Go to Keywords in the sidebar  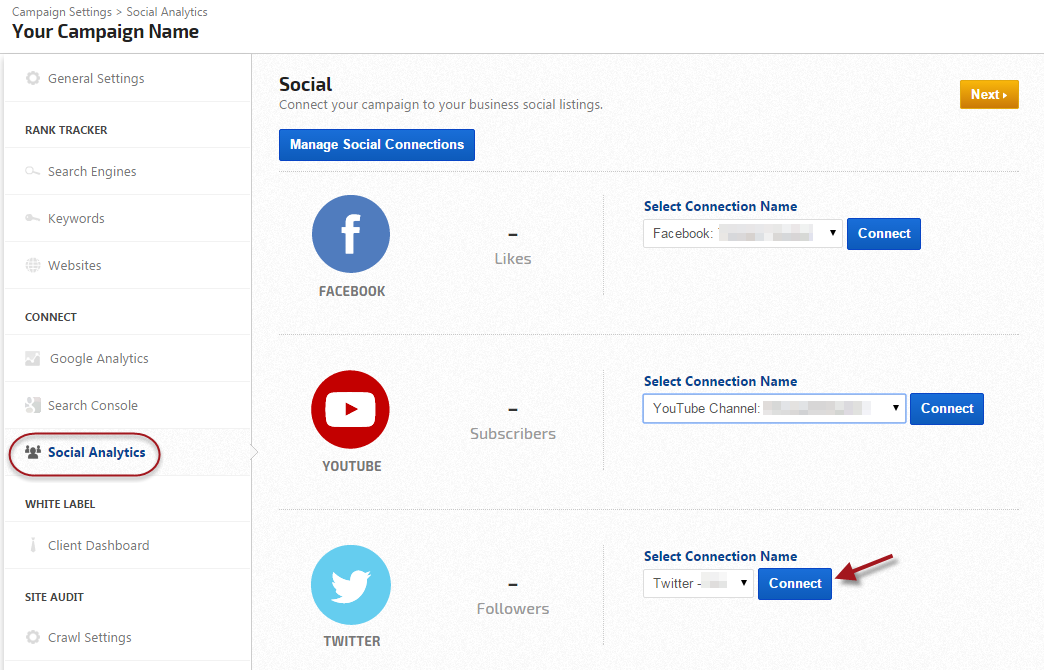point(76,219)
